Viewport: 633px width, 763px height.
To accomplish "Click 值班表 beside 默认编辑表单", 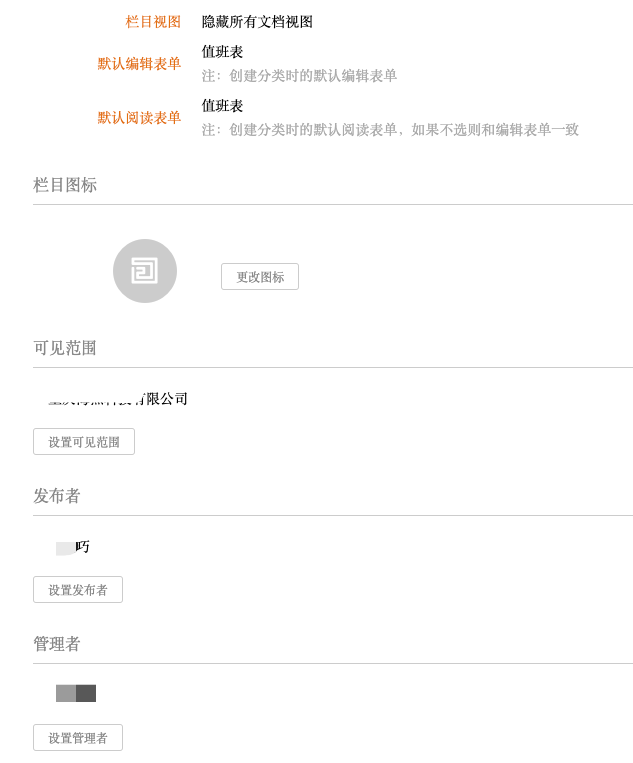I will coord(222,52).
